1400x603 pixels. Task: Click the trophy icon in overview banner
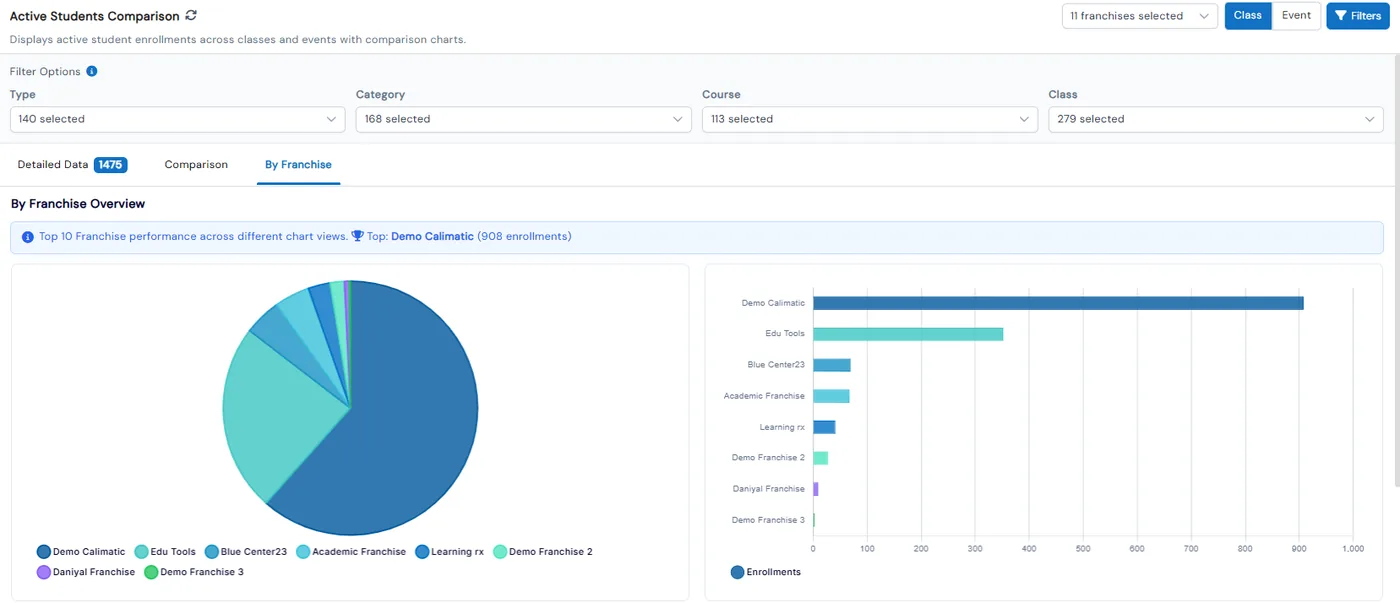click(358, 237)
